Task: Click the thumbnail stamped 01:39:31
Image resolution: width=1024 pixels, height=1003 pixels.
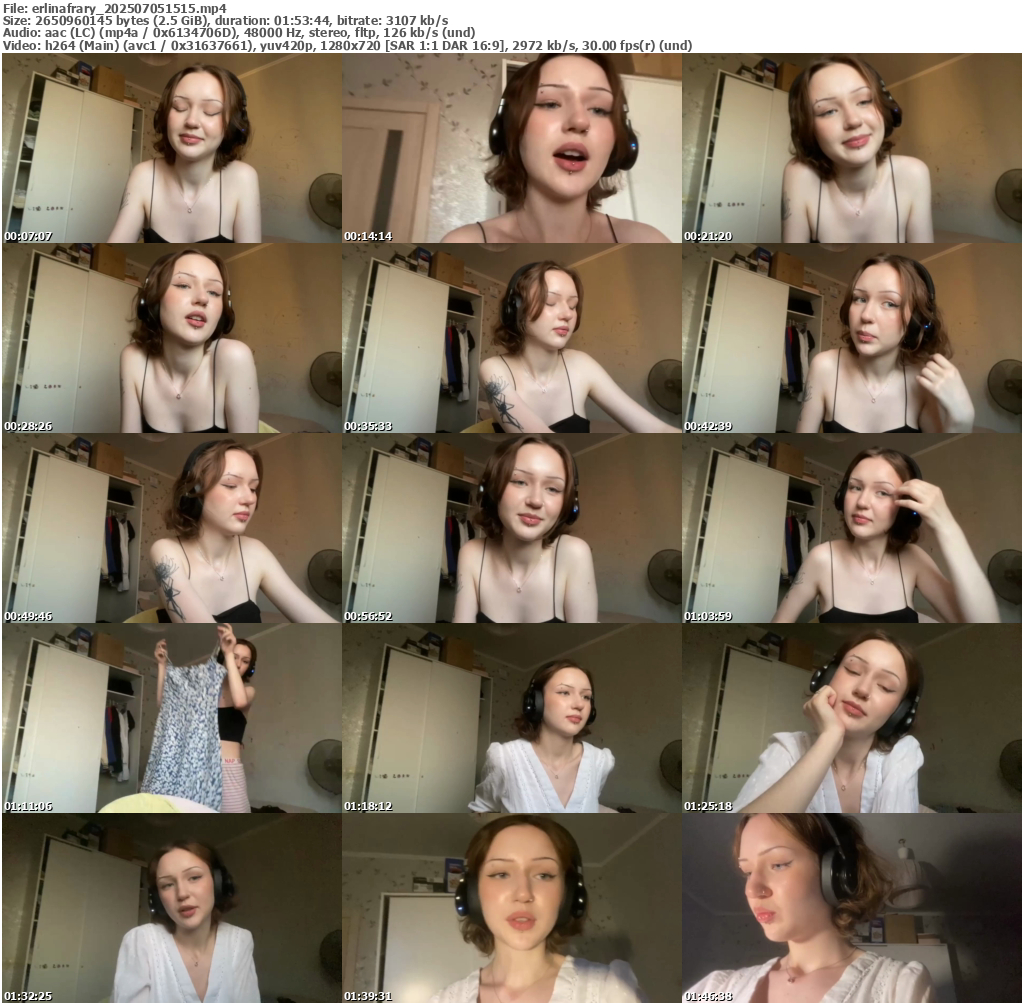Action: (x=512, y=908)
